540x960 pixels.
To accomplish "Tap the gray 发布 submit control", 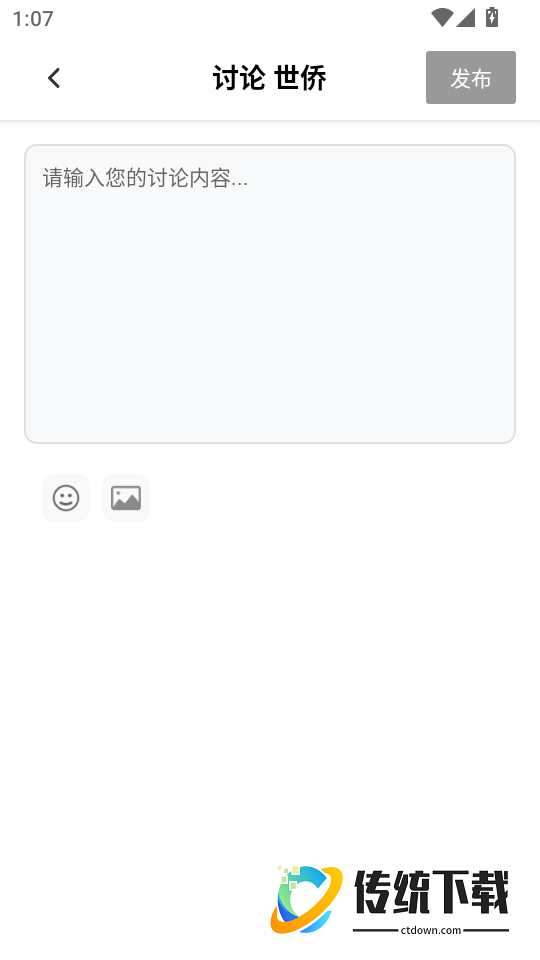I will click(x=471, y=78).
